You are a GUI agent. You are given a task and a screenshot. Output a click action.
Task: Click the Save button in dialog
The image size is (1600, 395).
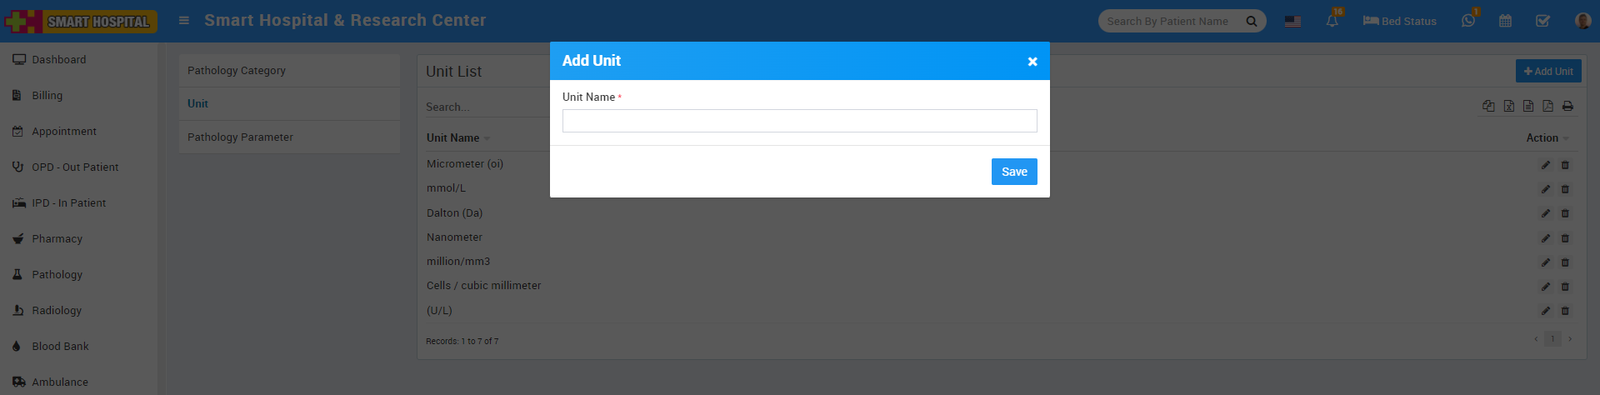pyautogui.click(x=1014, y=172)
